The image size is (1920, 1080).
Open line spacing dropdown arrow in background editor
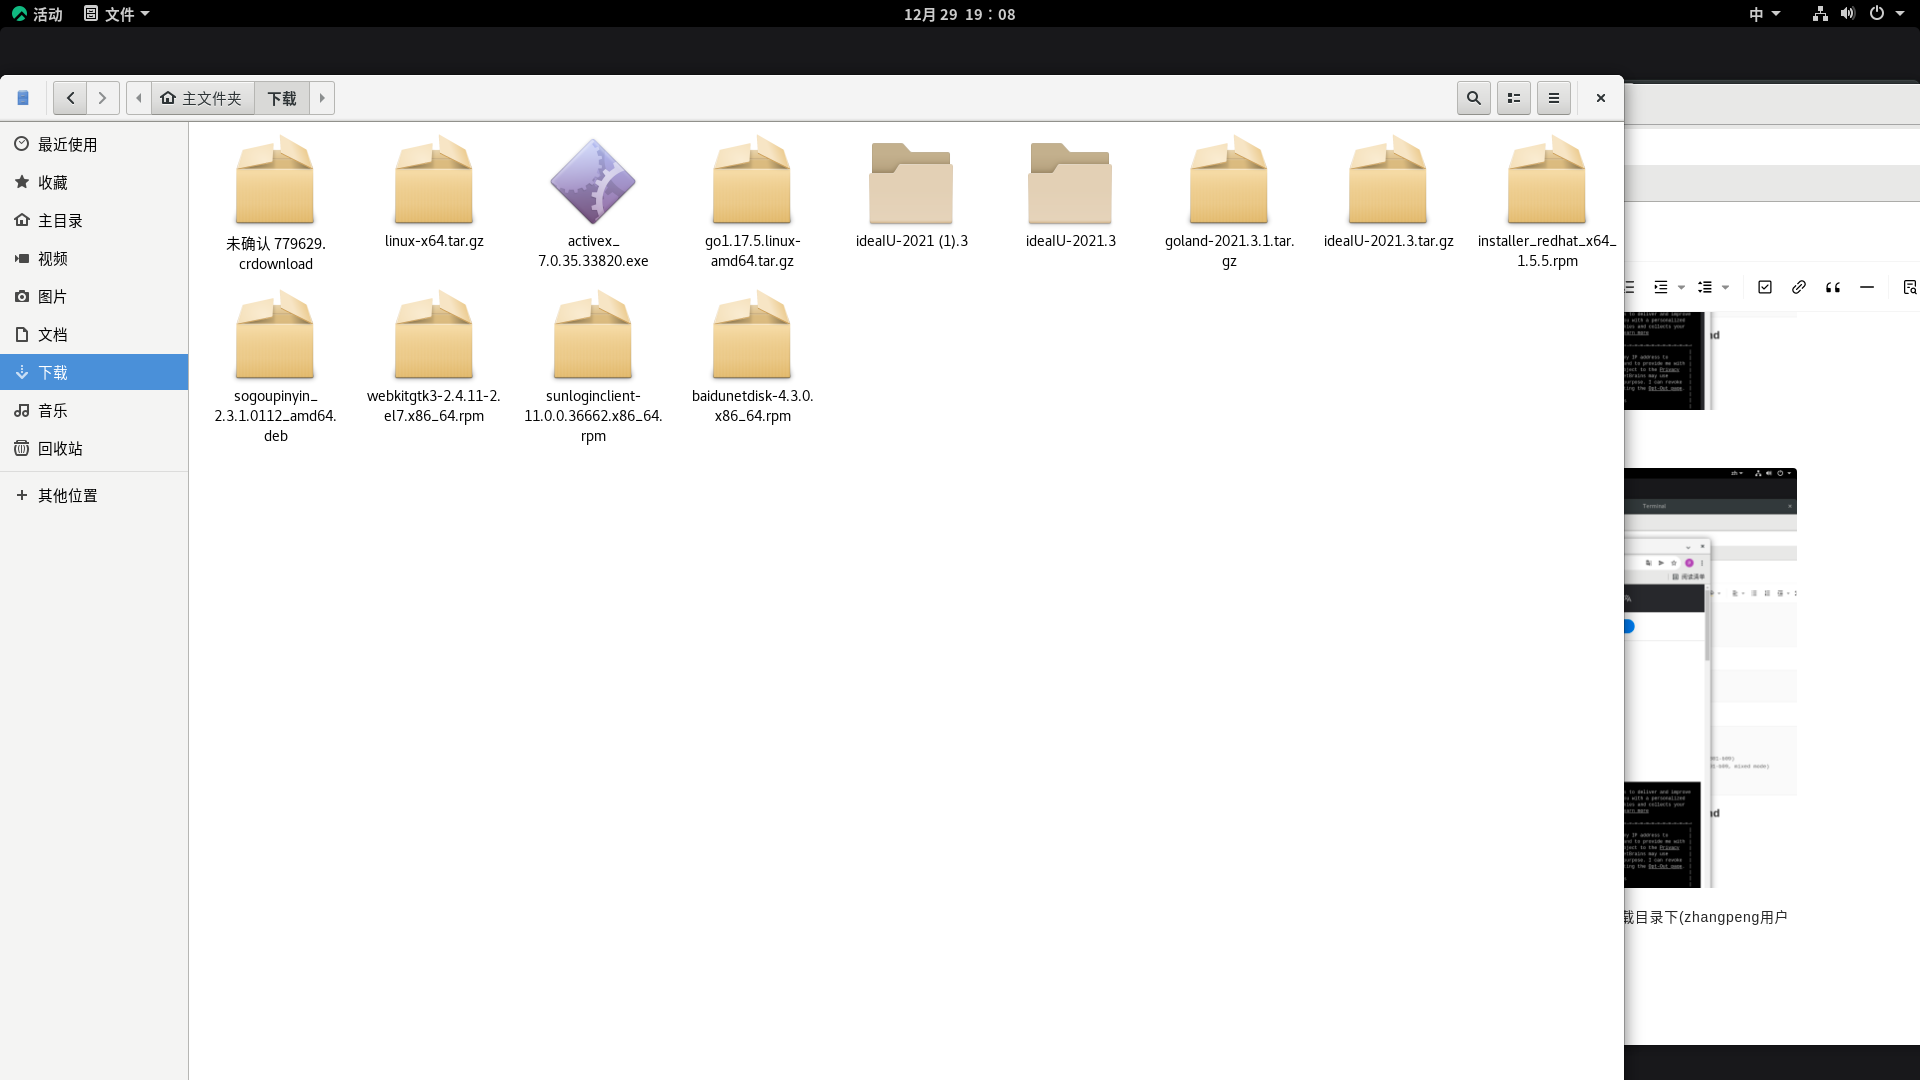pos(1726,287)
